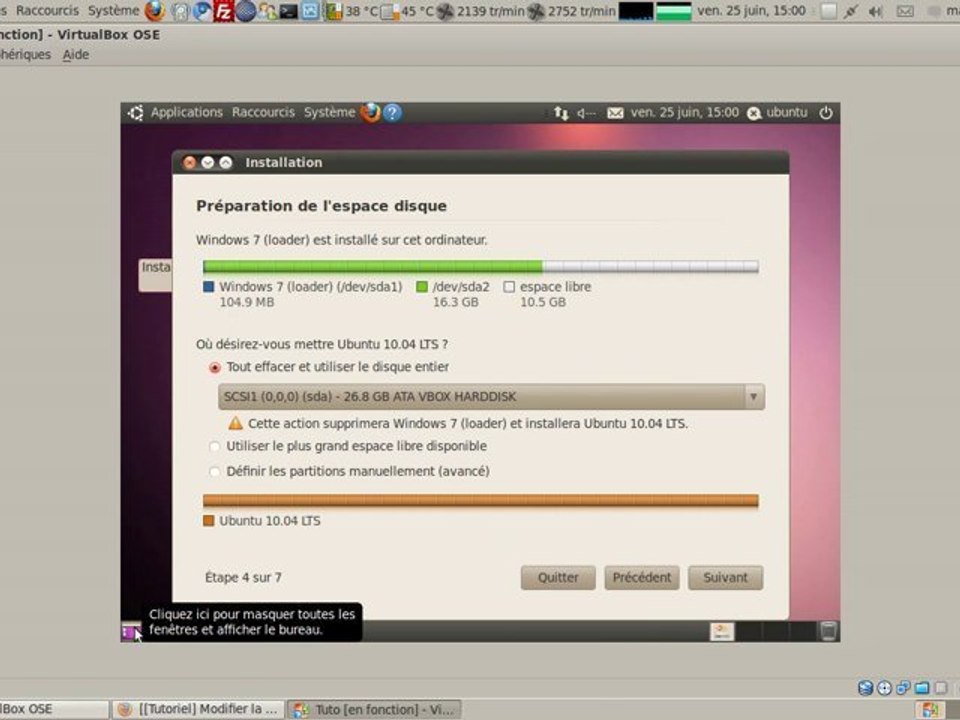The width and height of the screenshot is (960, 720).
Task: Open the host Raccourcis menu
Action: pos(47,11)
